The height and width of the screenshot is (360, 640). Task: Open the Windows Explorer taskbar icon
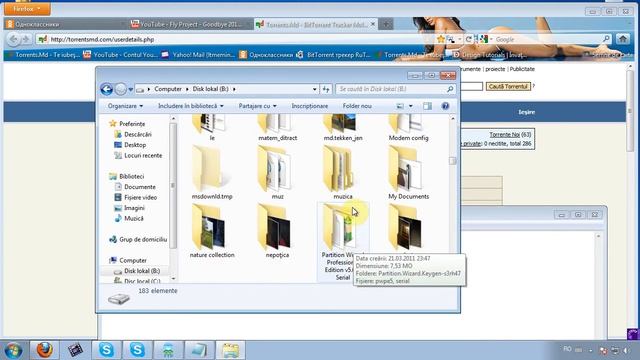tap(230, 350)
